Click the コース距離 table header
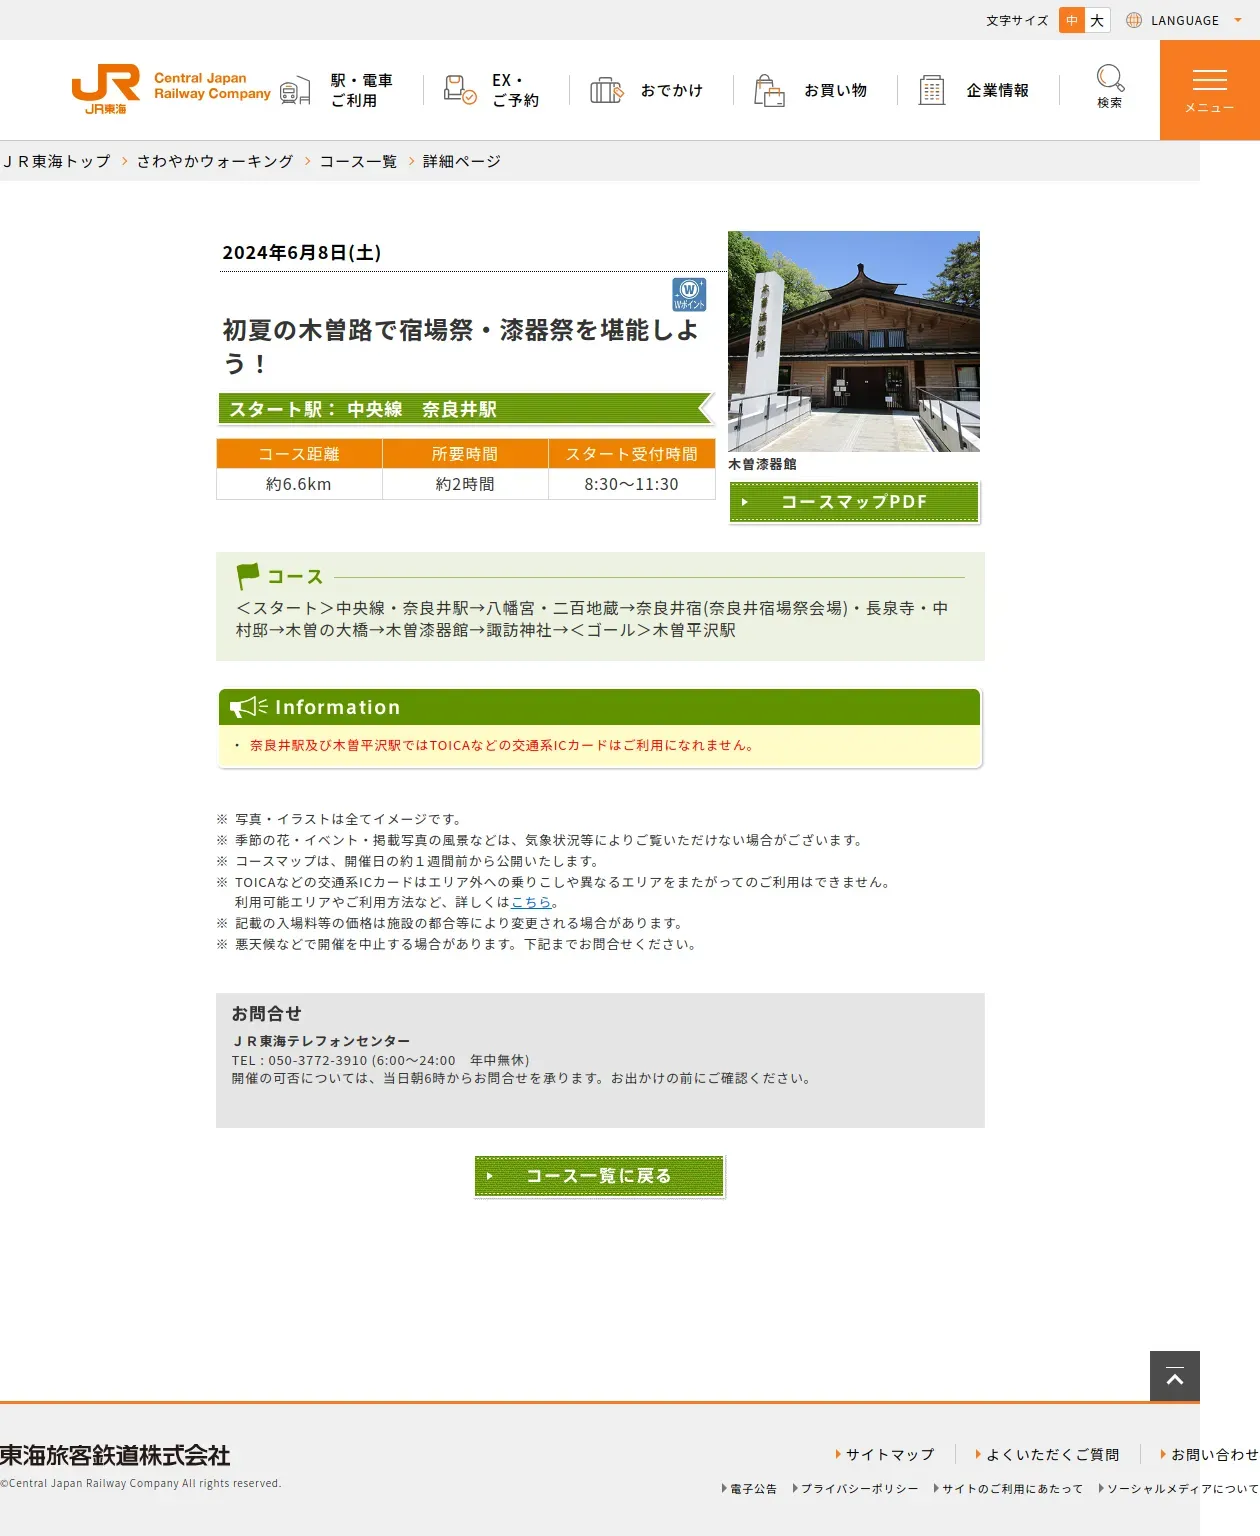The image size is (1260, 1536). 299,454
